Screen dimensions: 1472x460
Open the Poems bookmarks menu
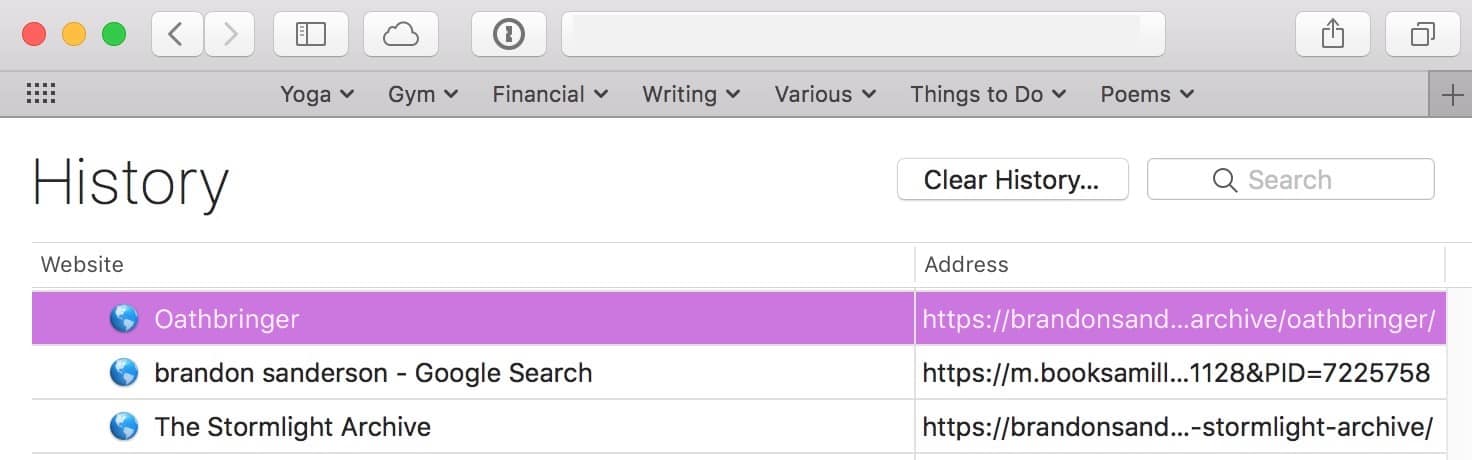coord(1147,94)
